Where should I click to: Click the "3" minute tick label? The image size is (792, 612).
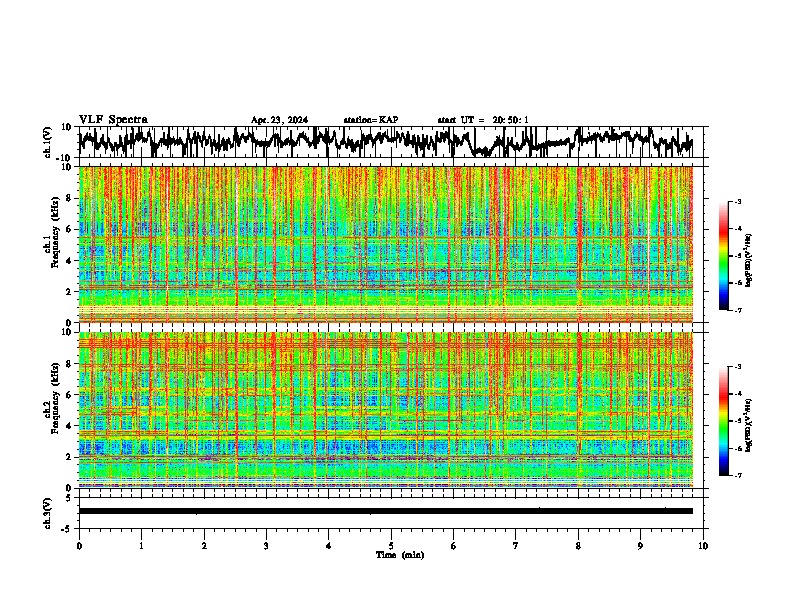pyautogui.click(x=266, y=546)
